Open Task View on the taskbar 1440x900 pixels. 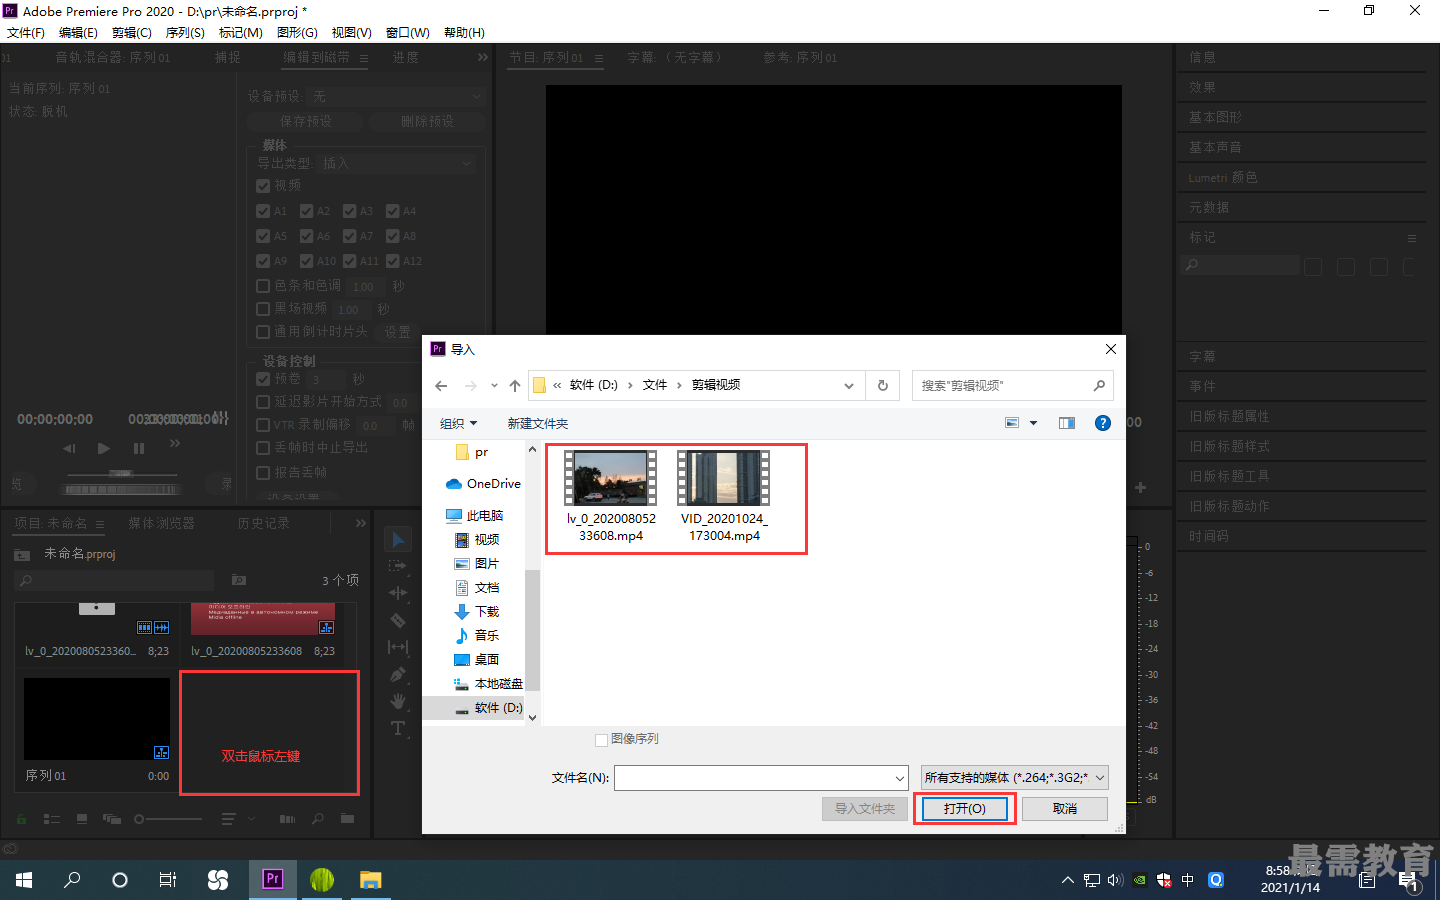pyautogui.click(x=168, y=879)
